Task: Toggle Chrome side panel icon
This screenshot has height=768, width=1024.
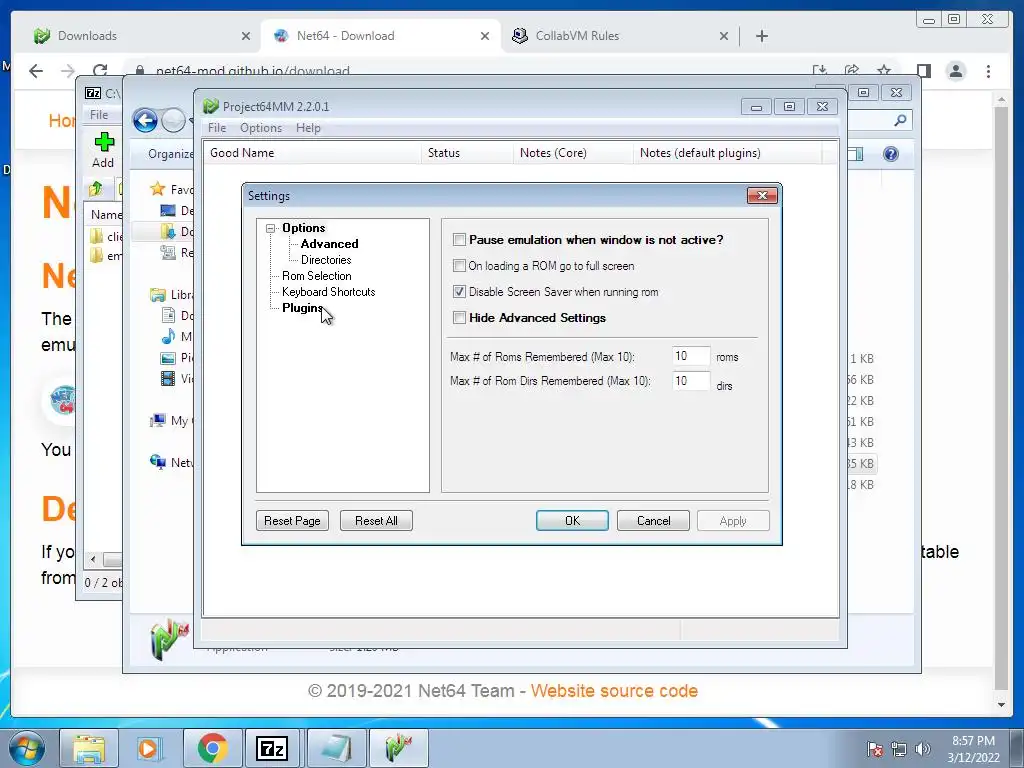Action: tap(923, 71)
